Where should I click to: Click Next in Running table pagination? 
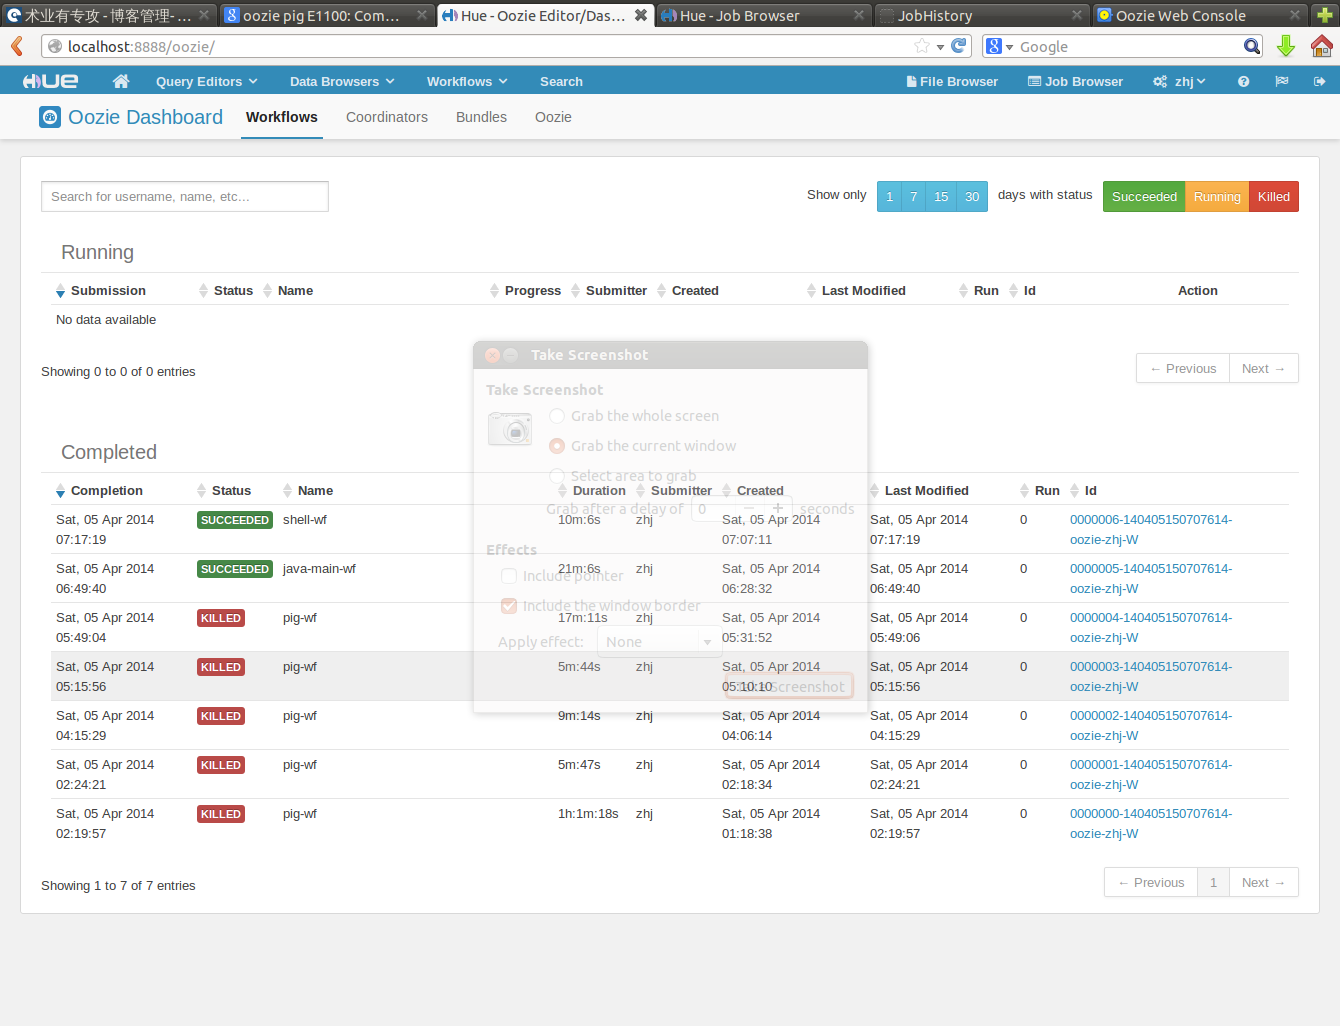coord(1263,368)
